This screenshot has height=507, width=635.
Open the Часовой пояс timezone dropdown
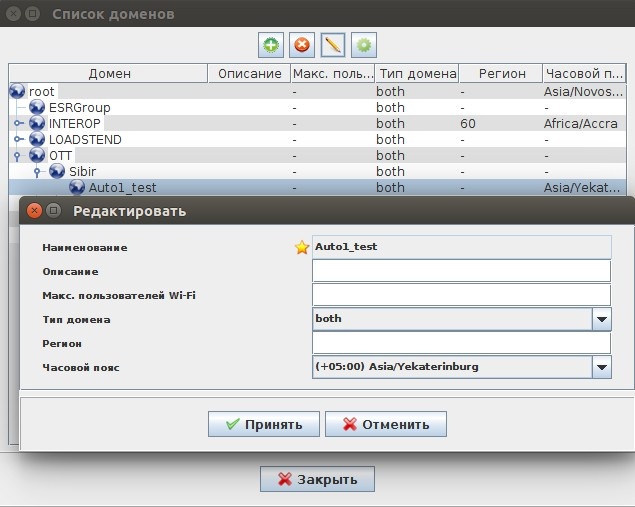(601, 367)
